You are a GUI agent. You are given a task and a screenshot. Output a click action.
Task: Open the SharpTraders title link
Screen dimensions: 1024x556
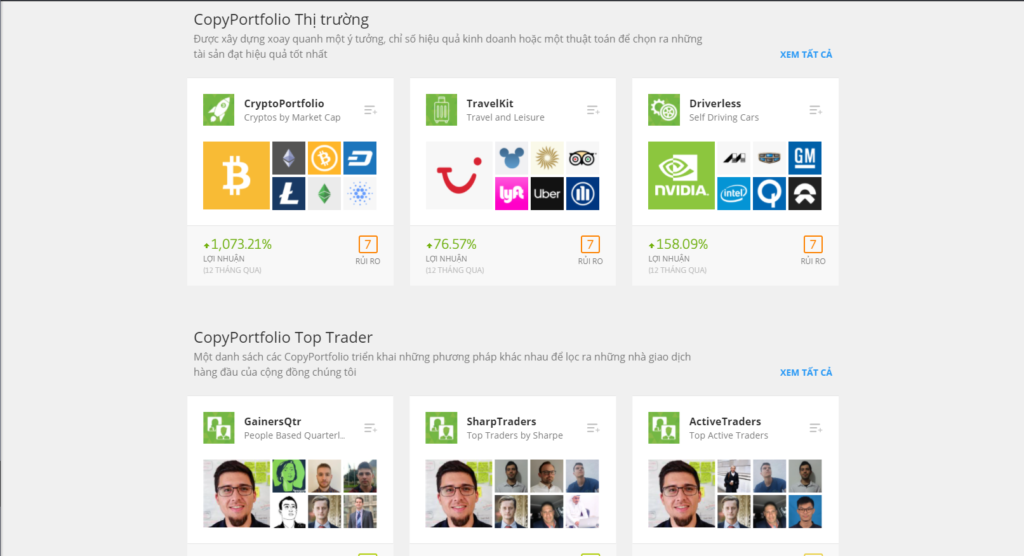[x=501, y=421]
